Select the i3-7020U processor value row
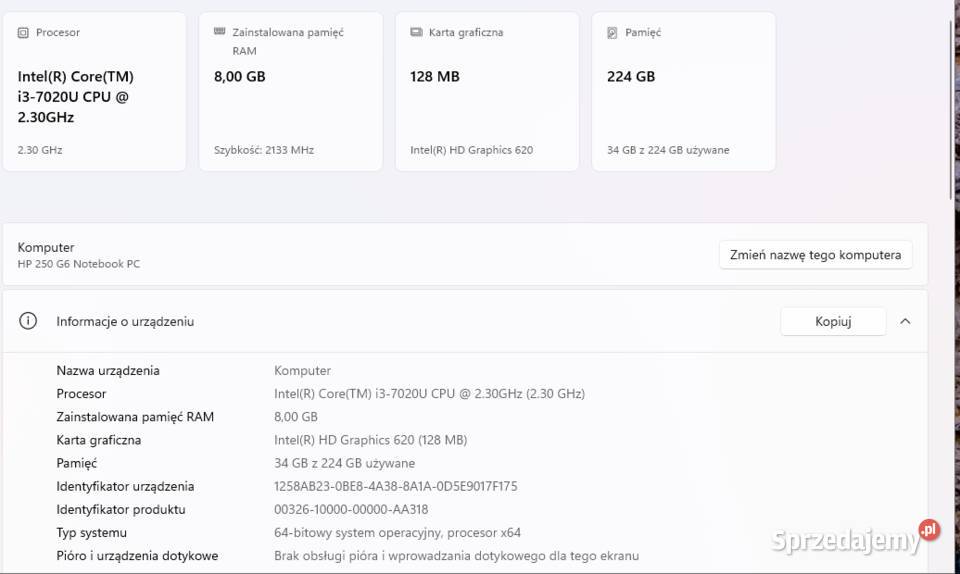 [x=429, y=393]
